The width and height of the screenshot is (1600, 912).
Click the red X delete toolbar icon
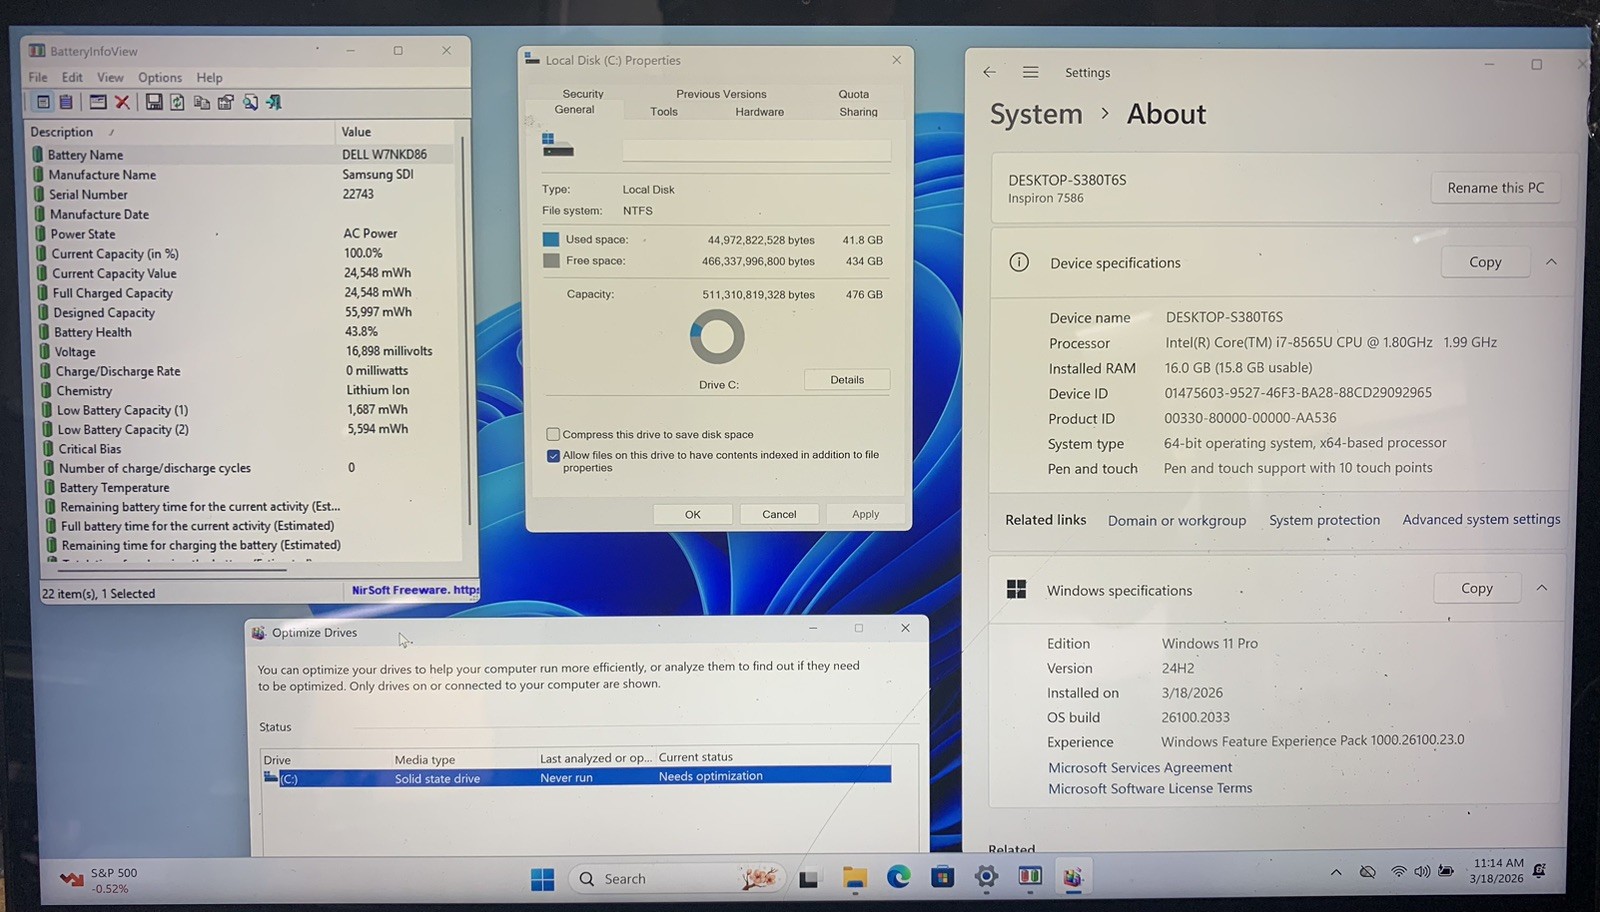[122, 102]
